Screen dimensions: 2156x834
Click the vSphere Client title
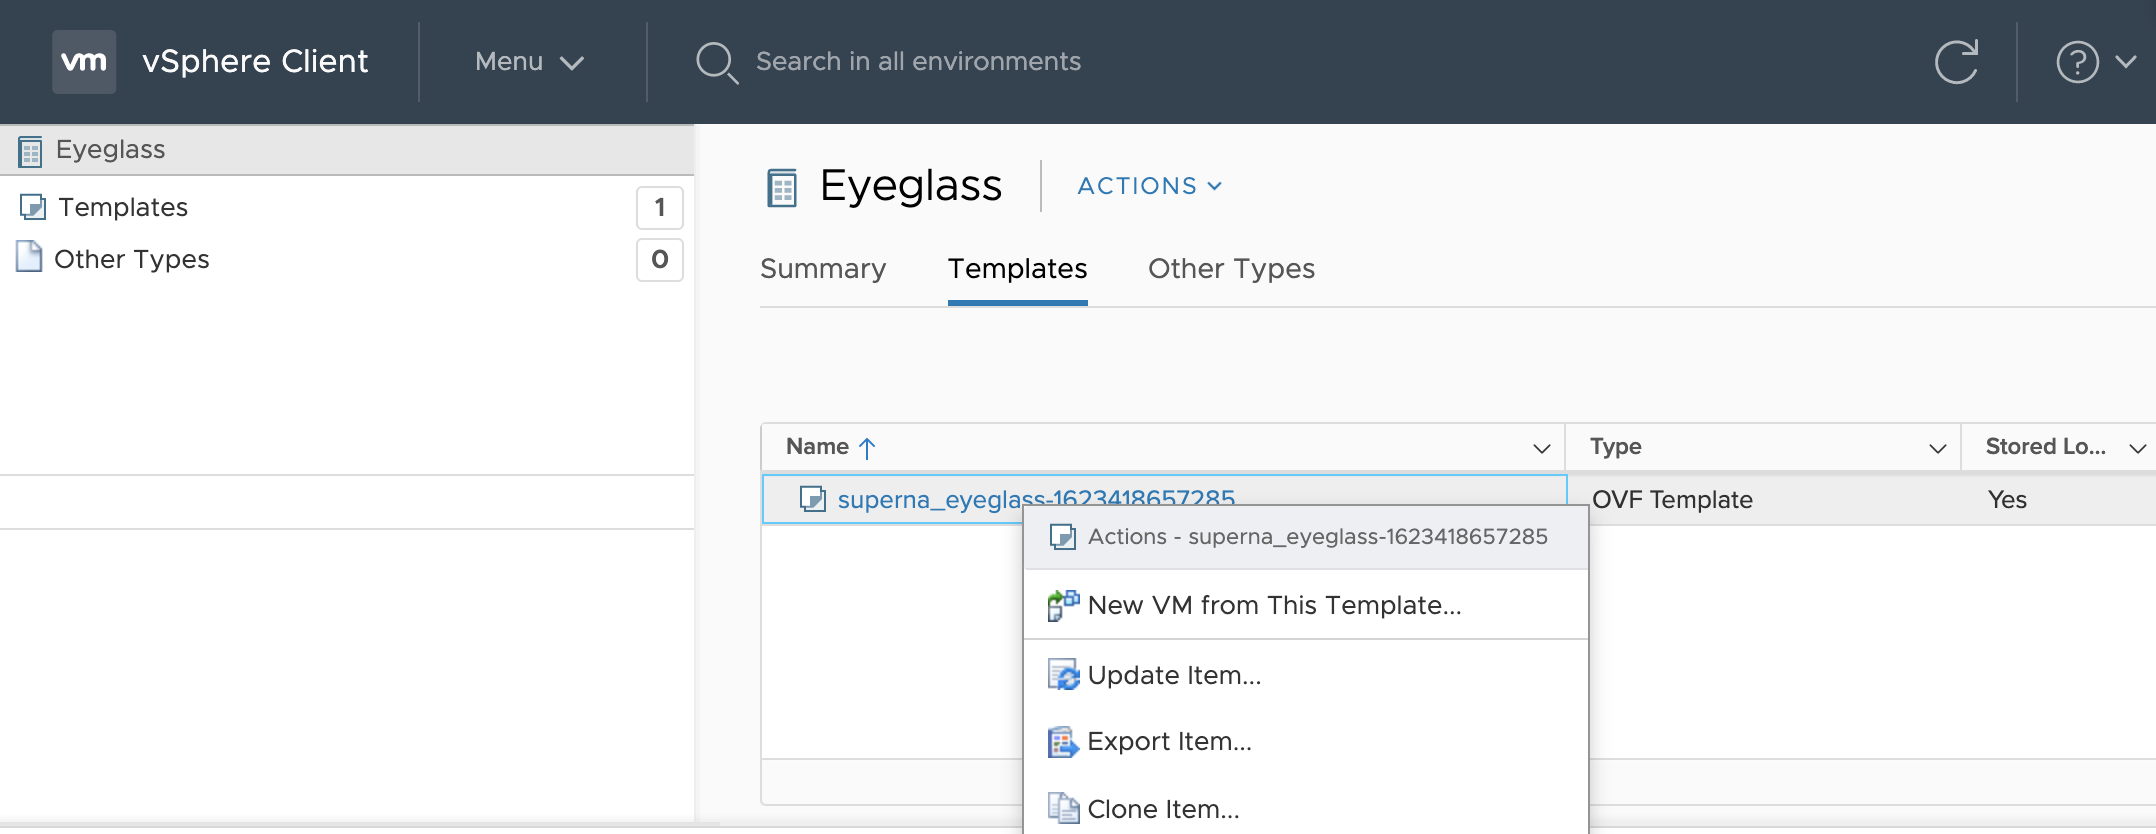pyautogui.click(x=255, y=62)
